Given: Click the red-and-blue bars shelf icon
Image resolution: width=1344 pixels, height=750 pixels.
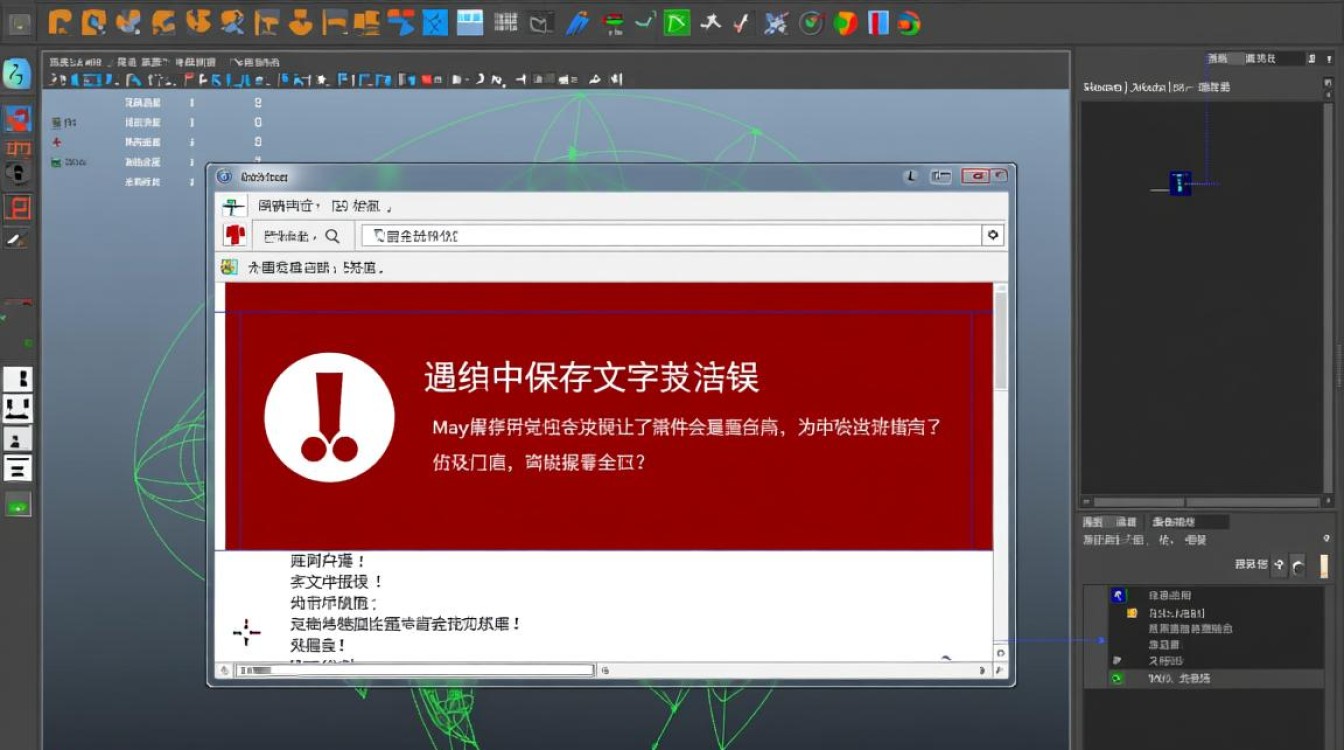Looking at the screenshot, I should click(878, 22).
